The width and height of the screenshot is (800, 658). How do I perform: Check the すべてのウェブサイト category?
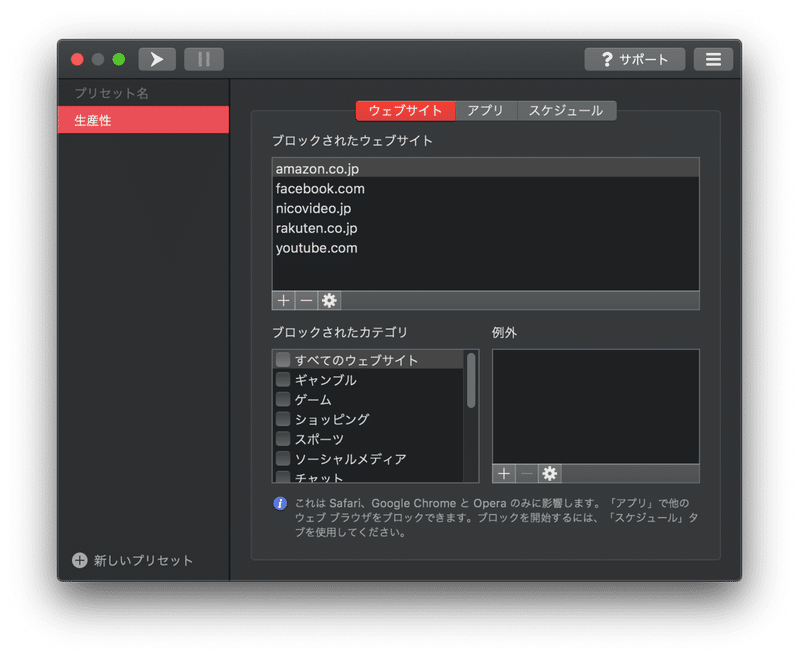[x=283, y=360]
